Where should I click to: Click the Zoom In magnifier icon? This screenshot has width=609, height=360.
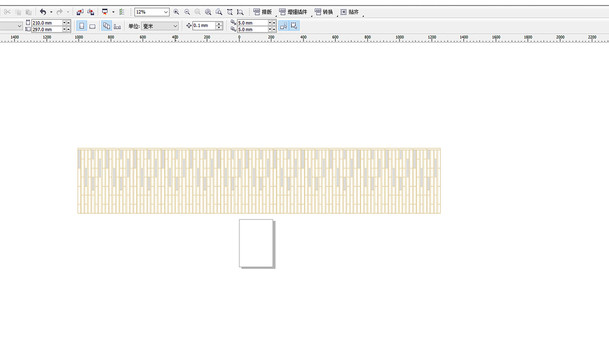click(x=176, y=12)
